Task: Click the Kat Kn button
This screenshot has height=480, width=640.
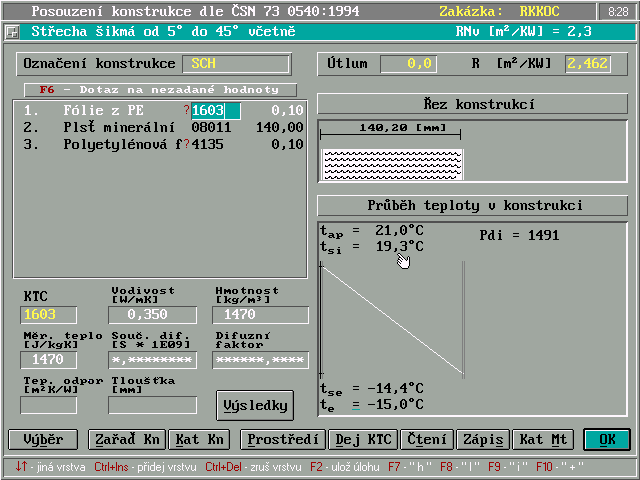Action: click(x=201, y=439)
